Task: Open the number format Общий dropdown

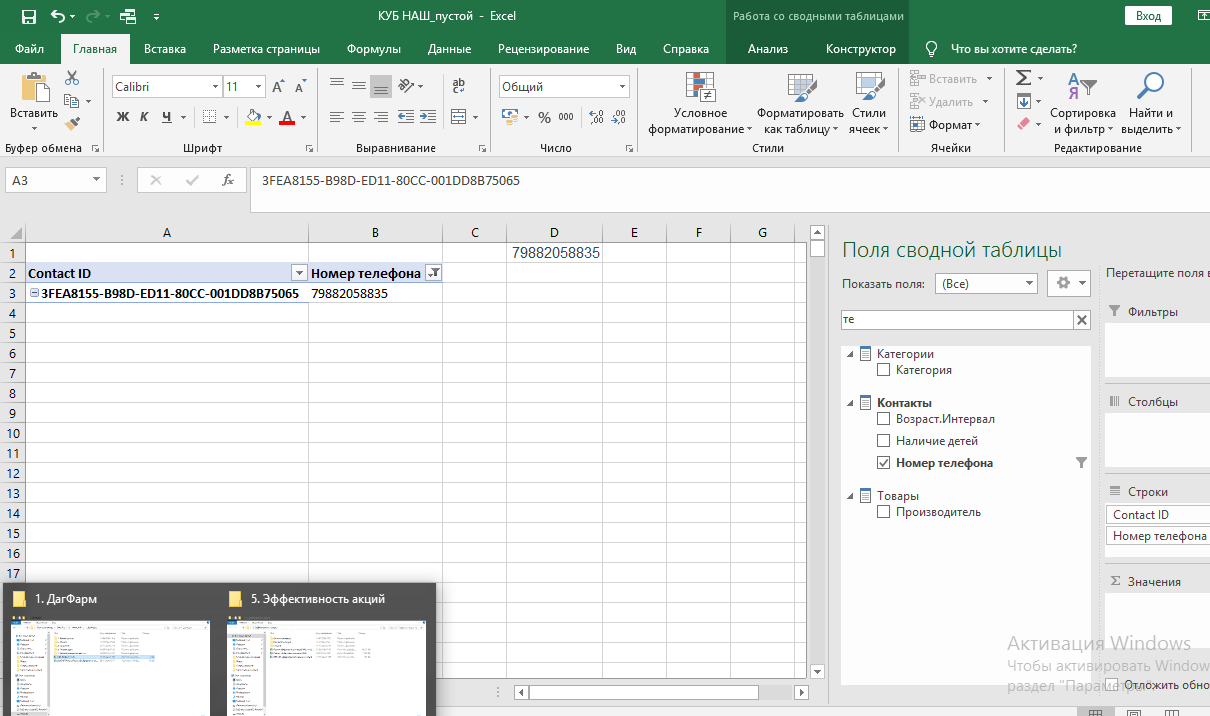Action: [623, 87]
